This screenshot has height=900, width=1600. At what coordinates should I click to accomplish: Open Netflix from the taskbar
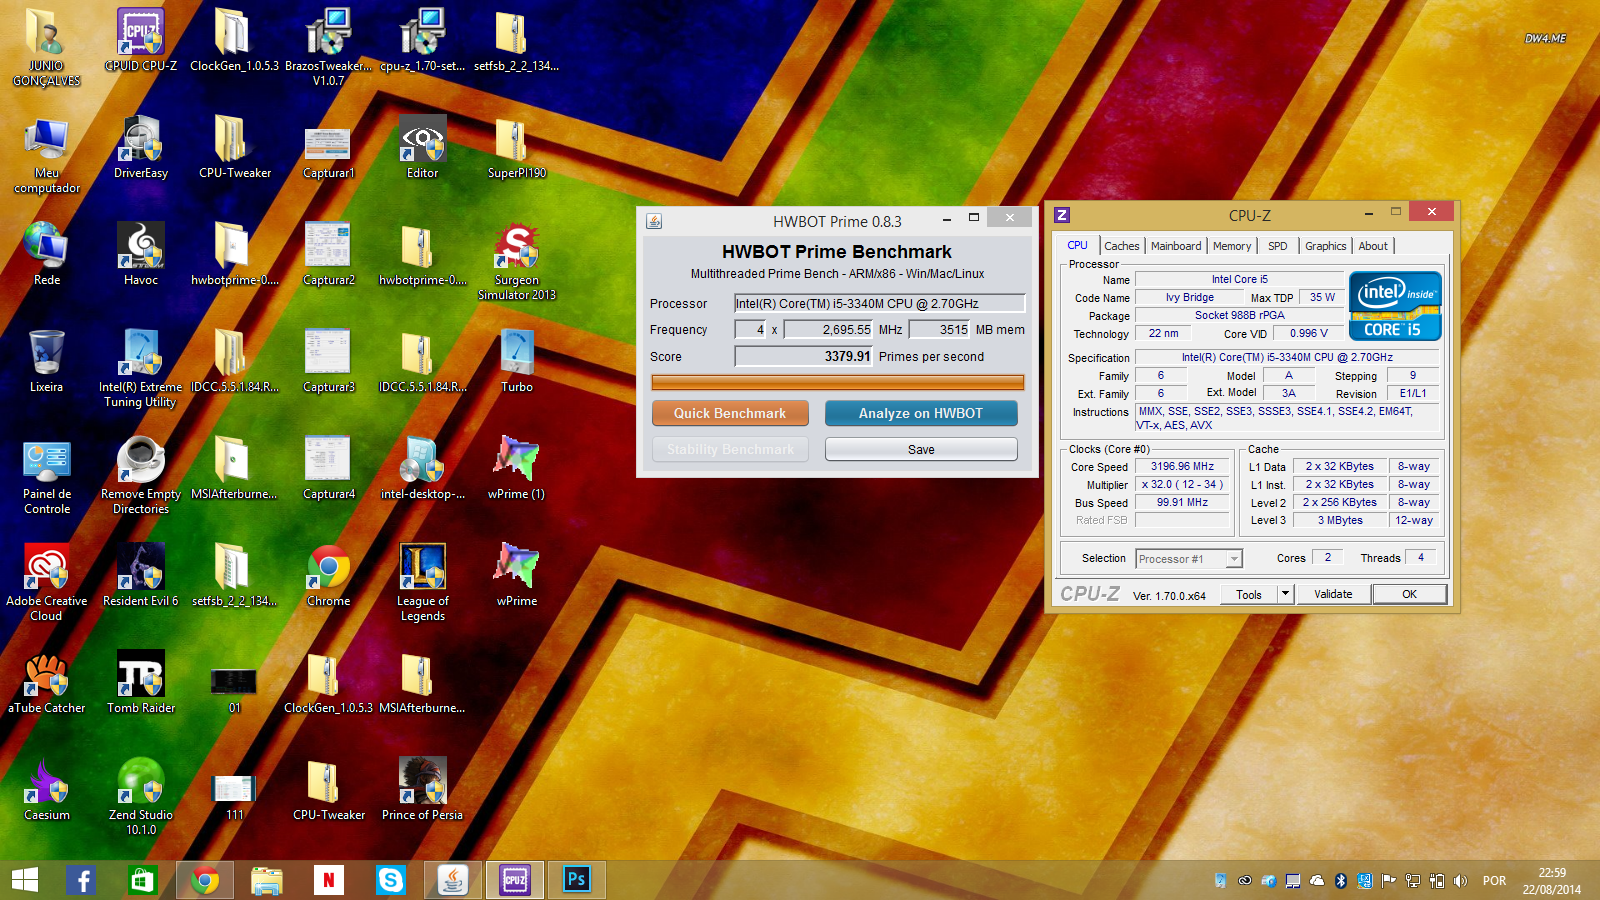click(328, 880)
